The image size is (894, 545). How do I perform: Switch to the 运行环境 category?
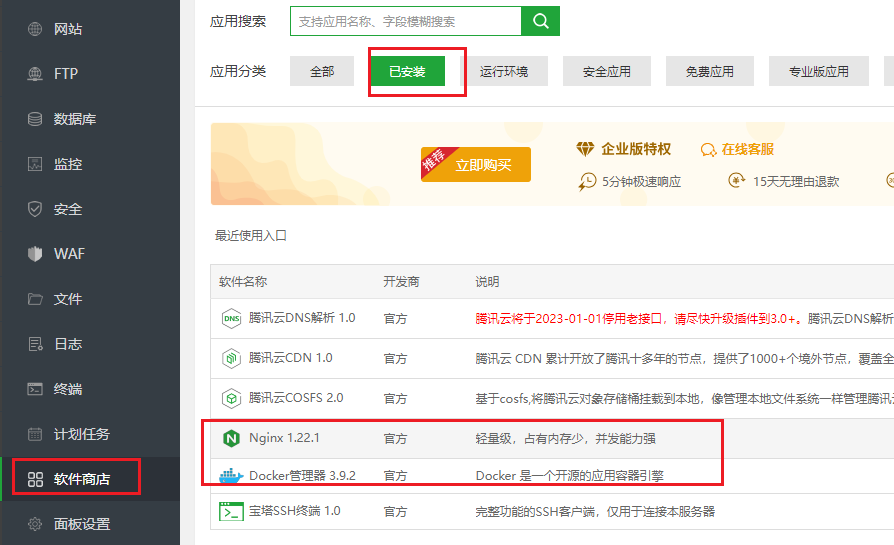point(503,71)
